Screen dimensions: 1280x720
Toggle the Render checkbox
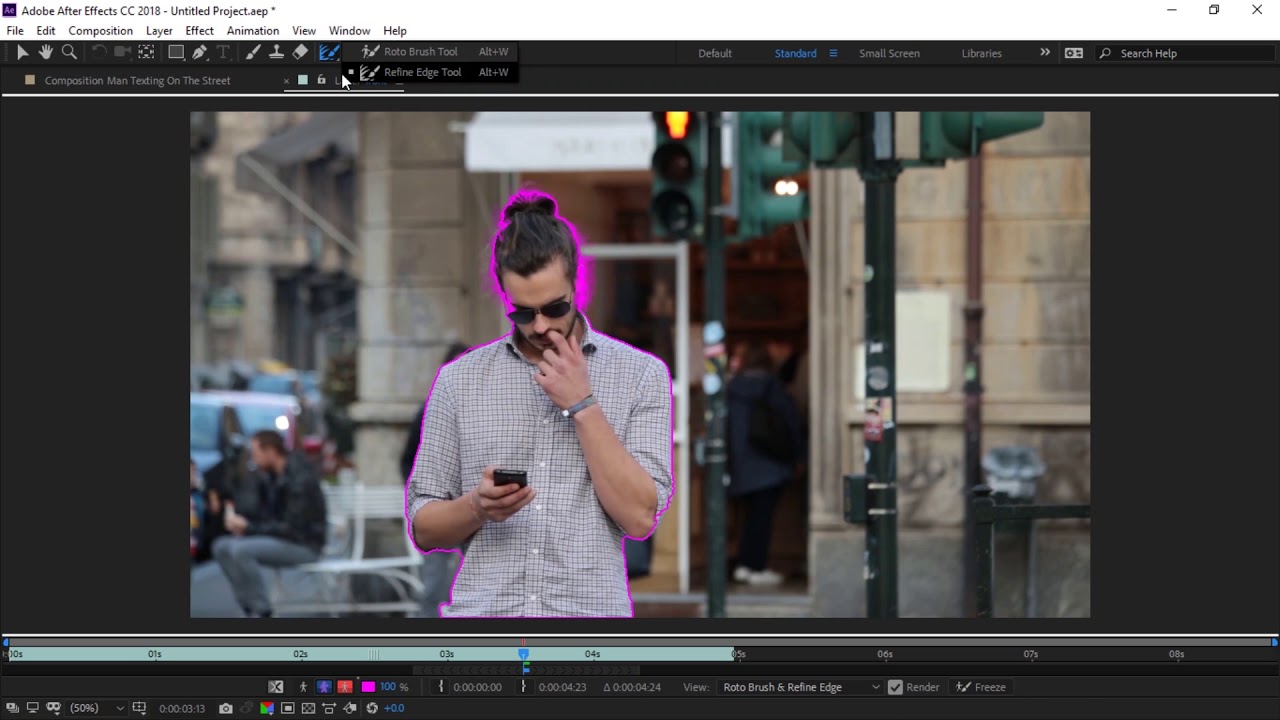(x=895, y=687)
